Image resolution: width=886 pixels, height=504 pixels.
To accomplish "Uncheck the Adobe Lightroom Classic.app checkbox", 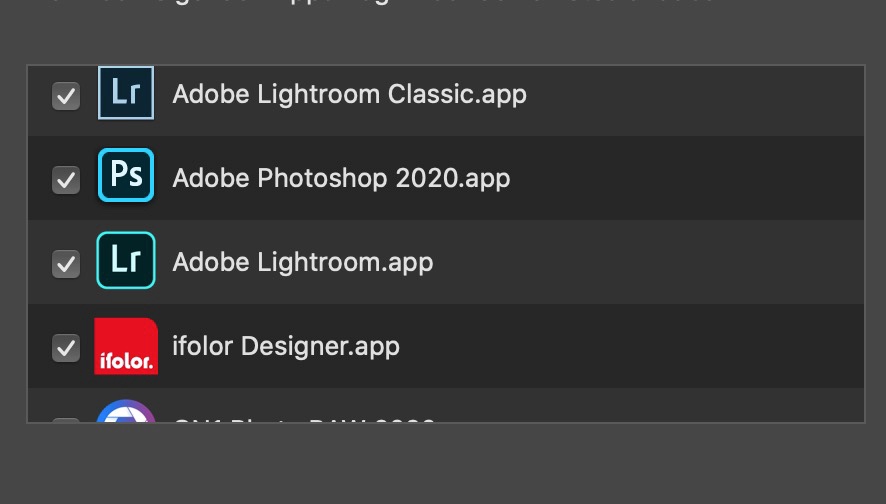I will pos(66,96).
